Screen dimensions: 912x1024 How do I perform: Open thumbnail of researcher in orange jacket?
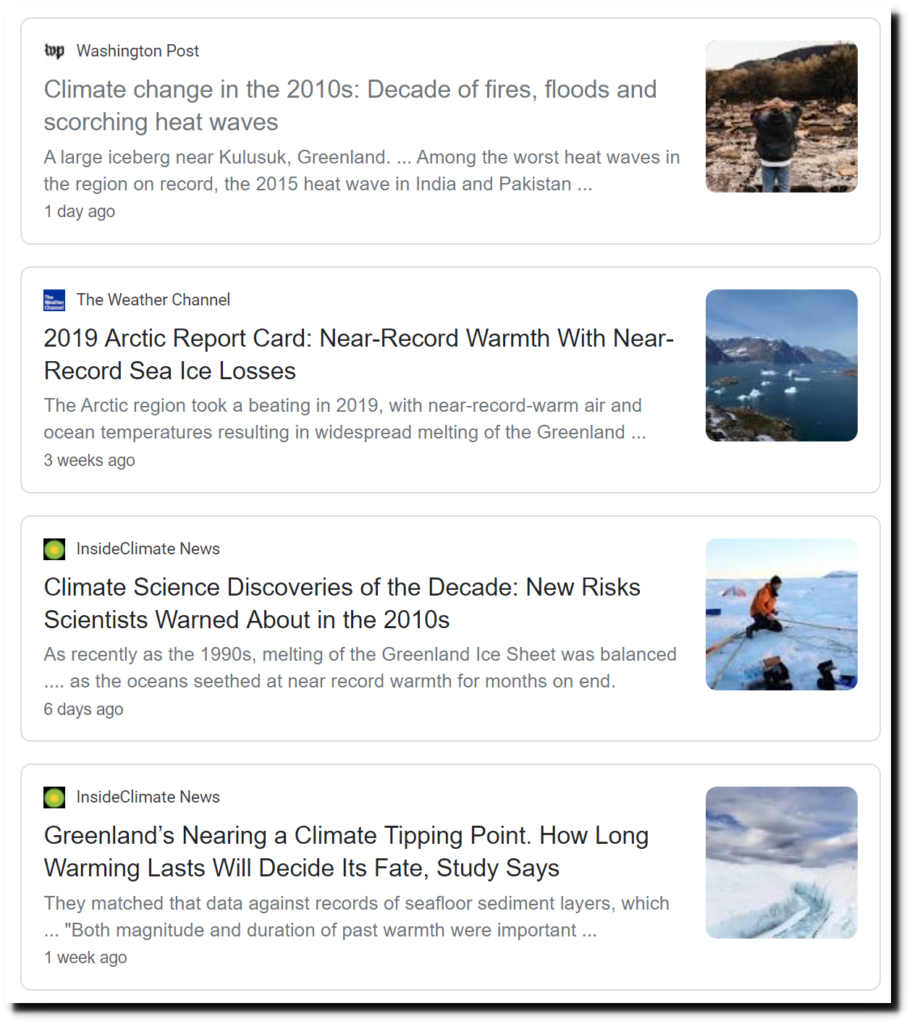coord(781,615)
